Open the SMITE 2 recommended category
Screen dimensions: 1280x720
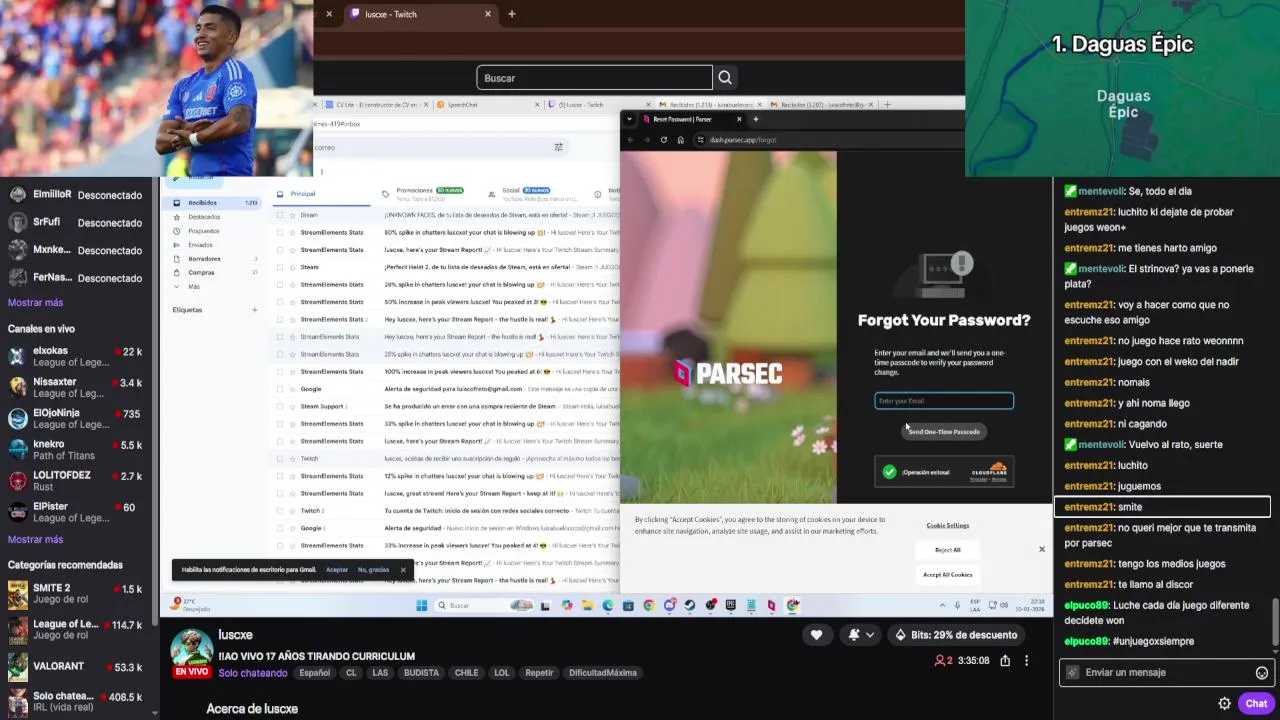click(x=78, y=594)
